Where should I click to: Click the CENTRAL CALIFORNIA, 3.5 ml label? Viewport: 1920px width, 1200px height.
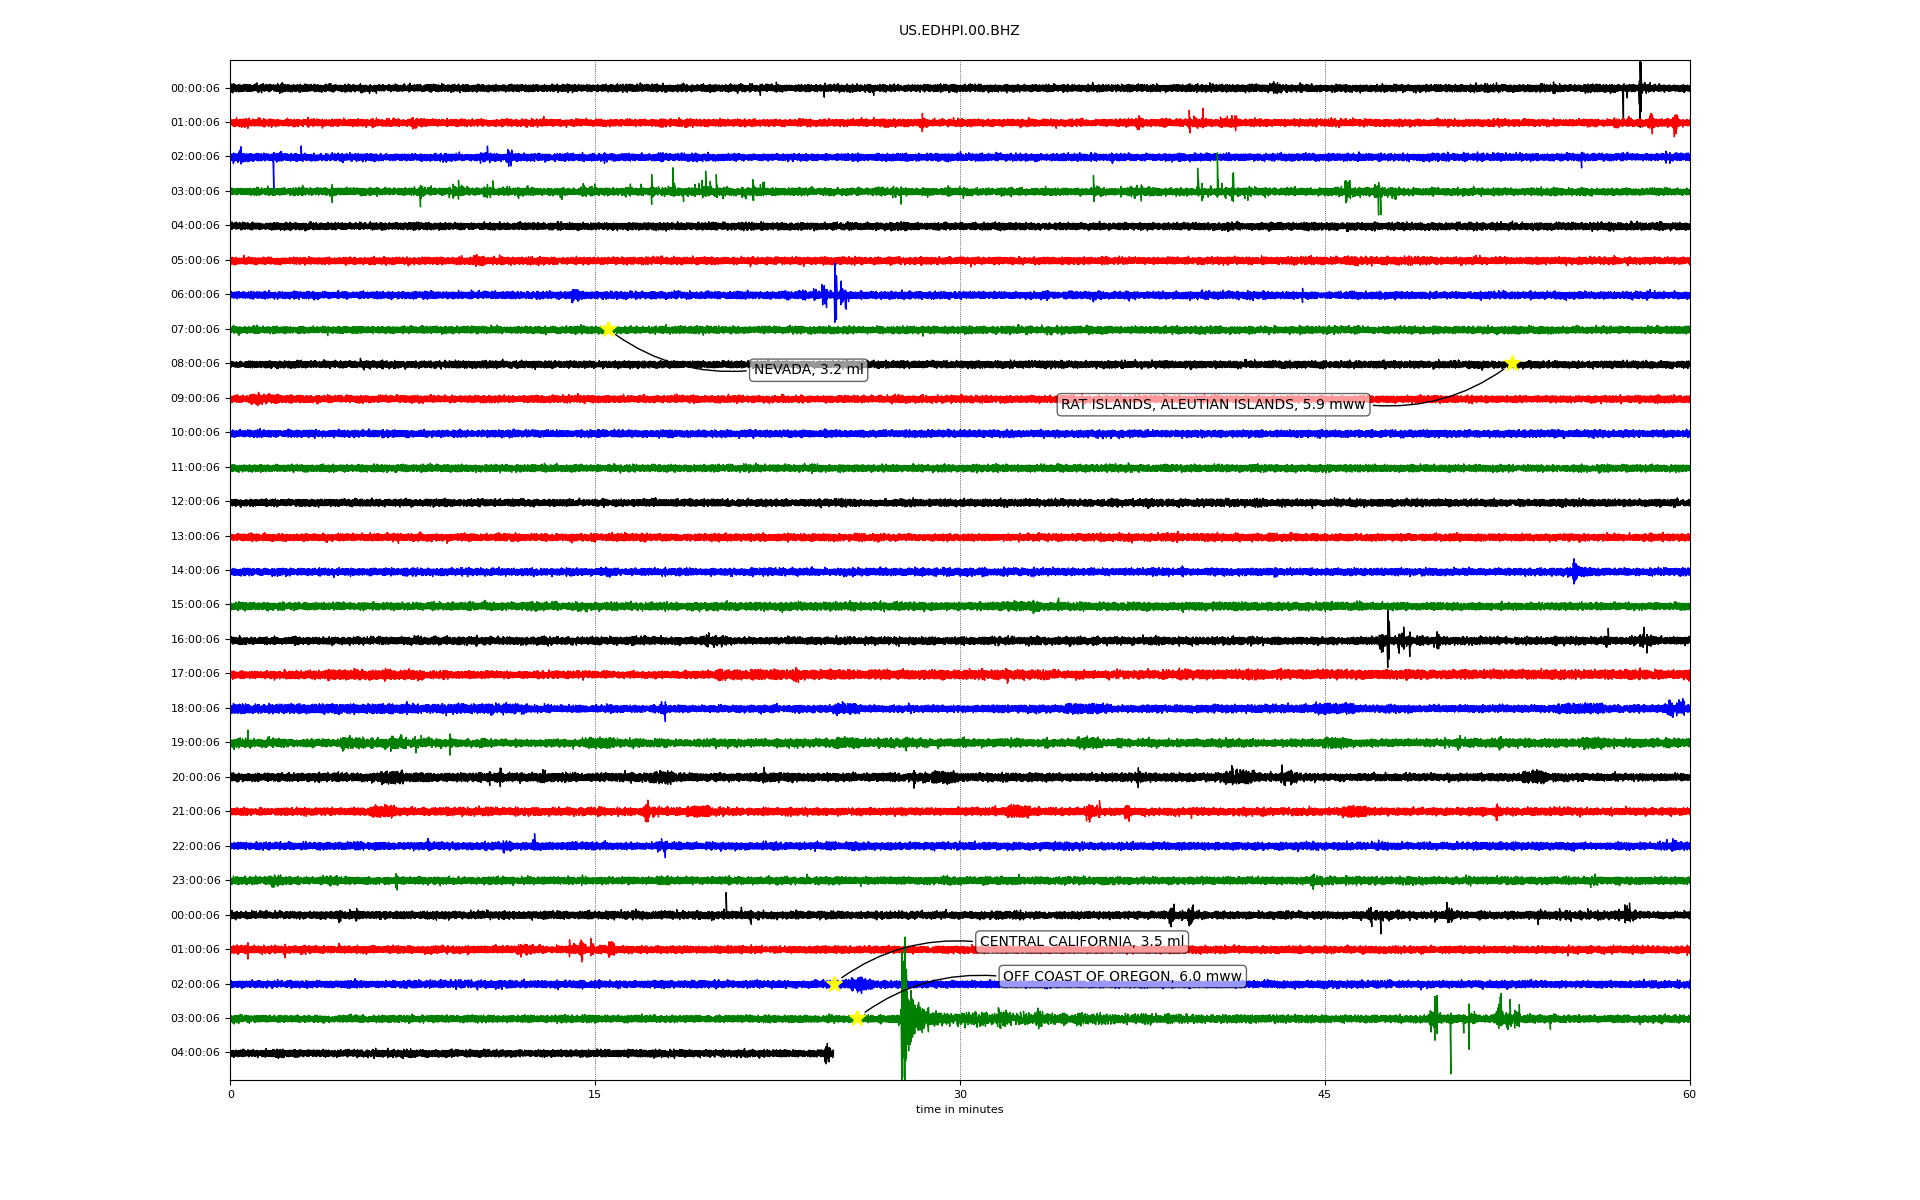pyautogui.click(x=1081, y=942)
